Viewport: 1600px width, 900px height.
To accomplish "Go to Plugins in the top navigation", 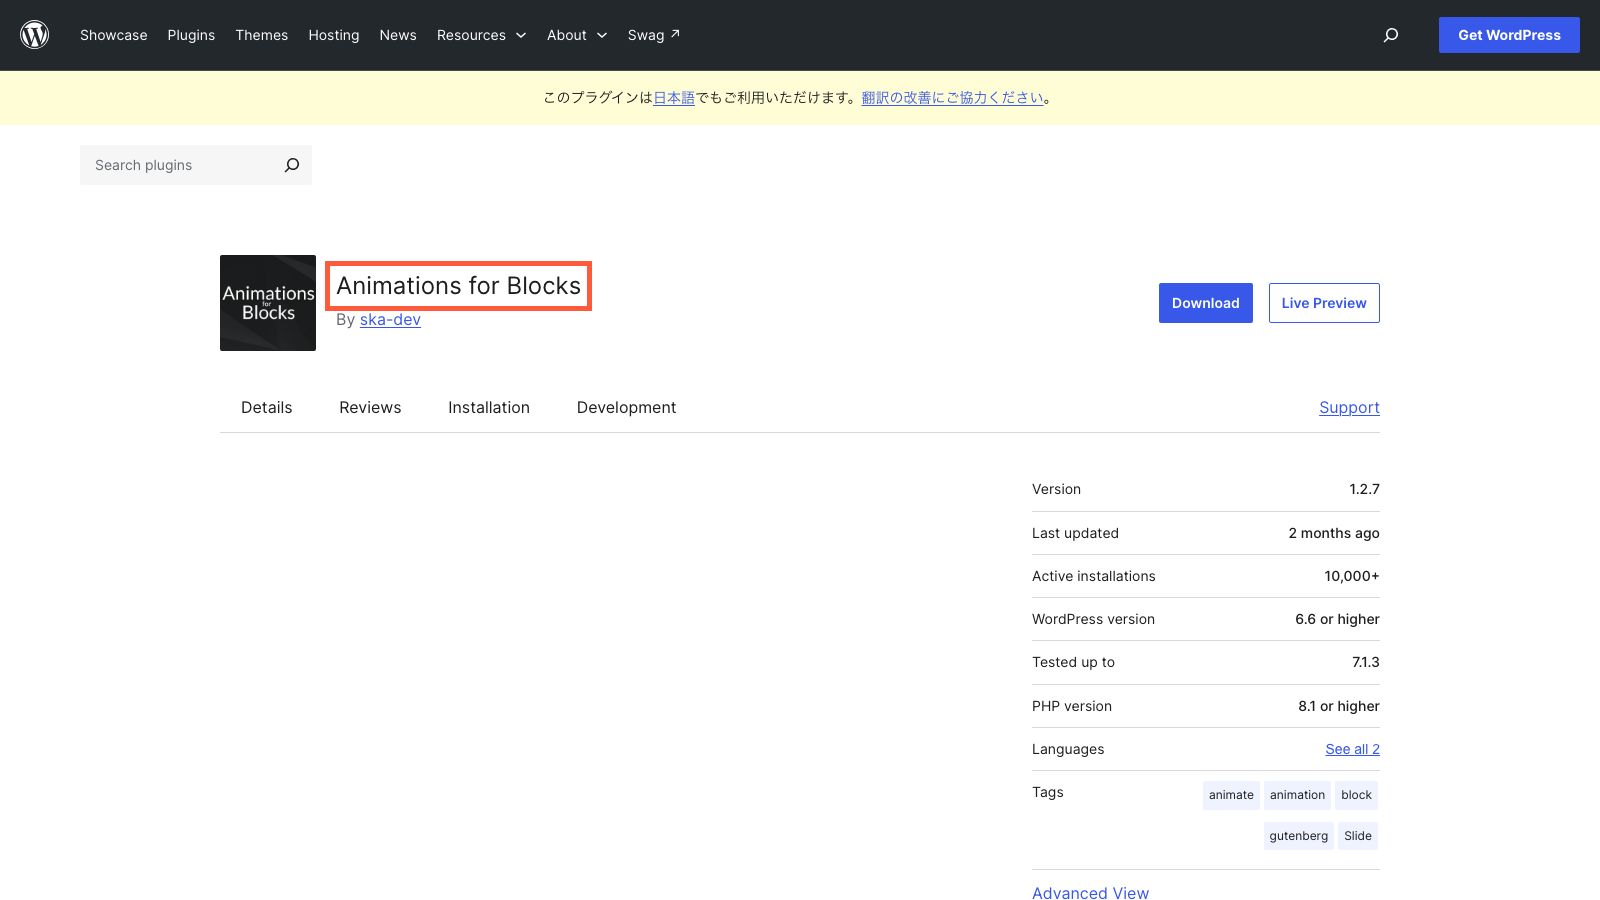I will coord(191,35).
